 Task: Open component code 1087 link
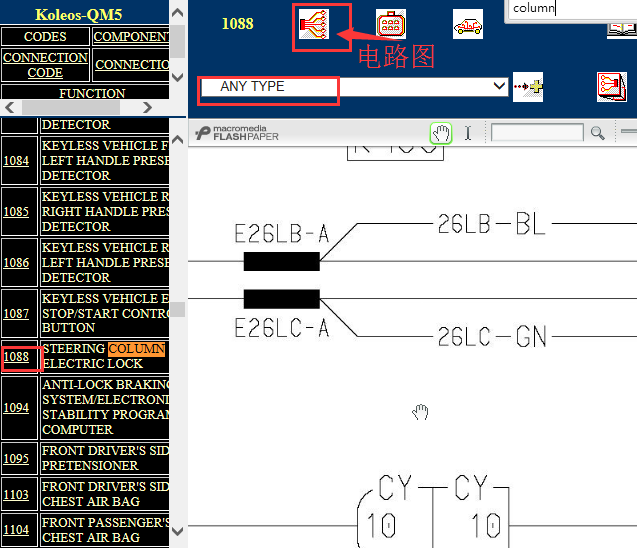click(x=16, y=314)
